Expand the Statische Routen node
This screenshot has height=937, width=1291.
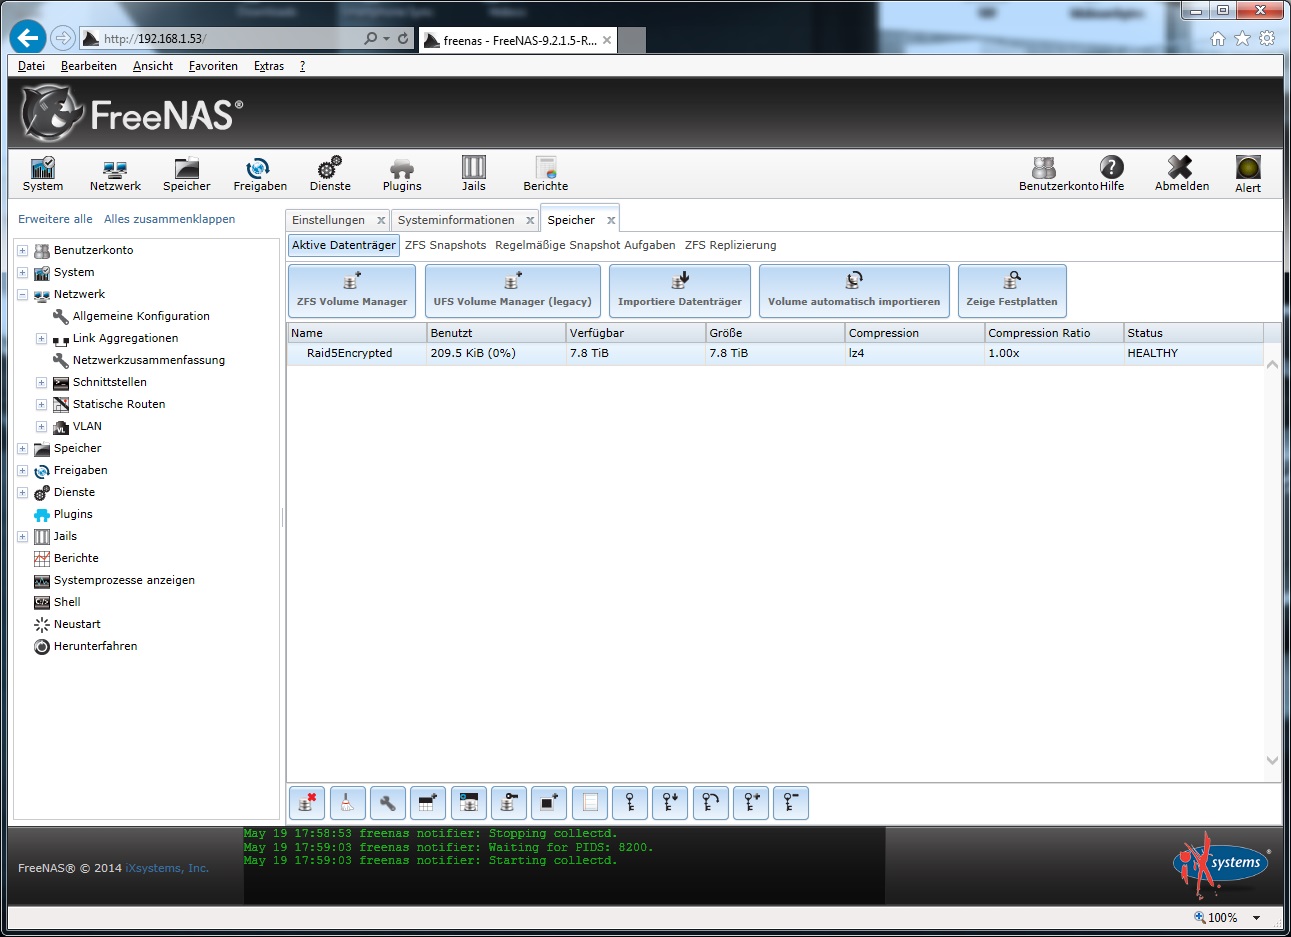click(41, 404)
